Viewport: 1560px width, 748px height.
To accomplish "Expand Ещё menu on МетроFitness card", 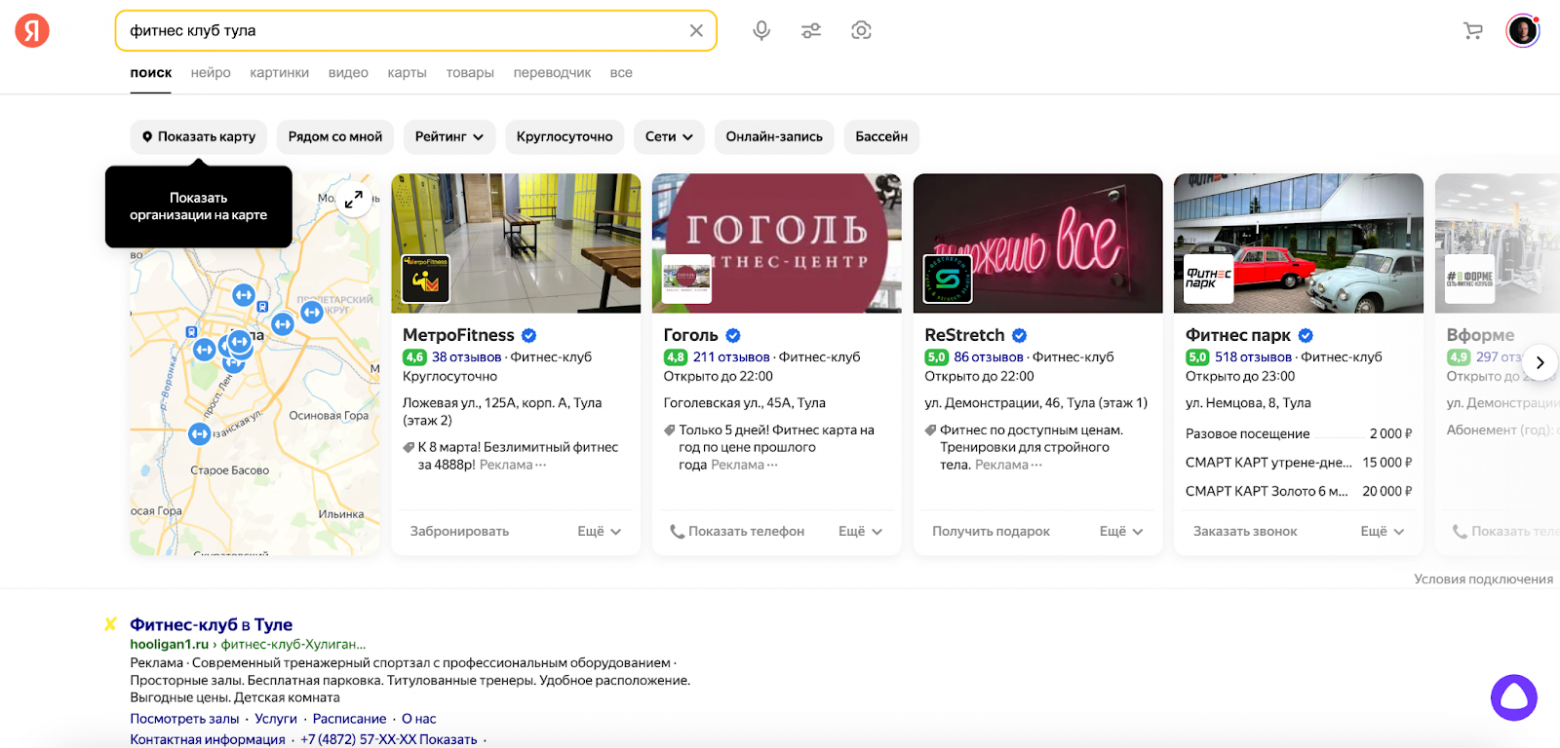I will pyautogui.click(x=599, y=531).
